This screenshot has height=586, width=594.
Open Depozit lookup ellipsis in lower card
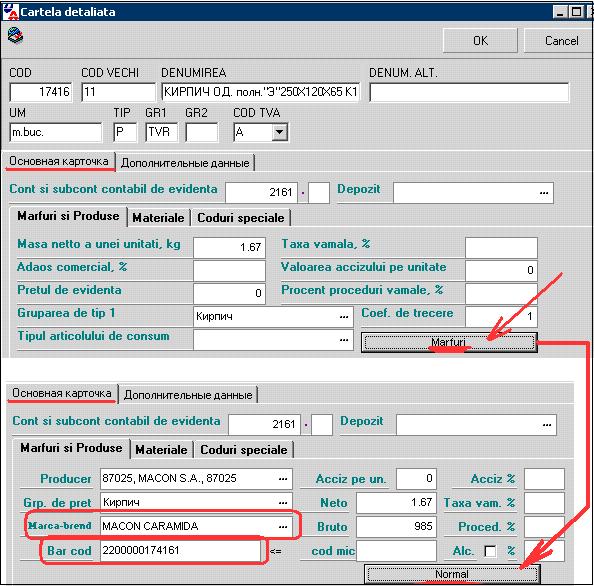coord(547,425)
